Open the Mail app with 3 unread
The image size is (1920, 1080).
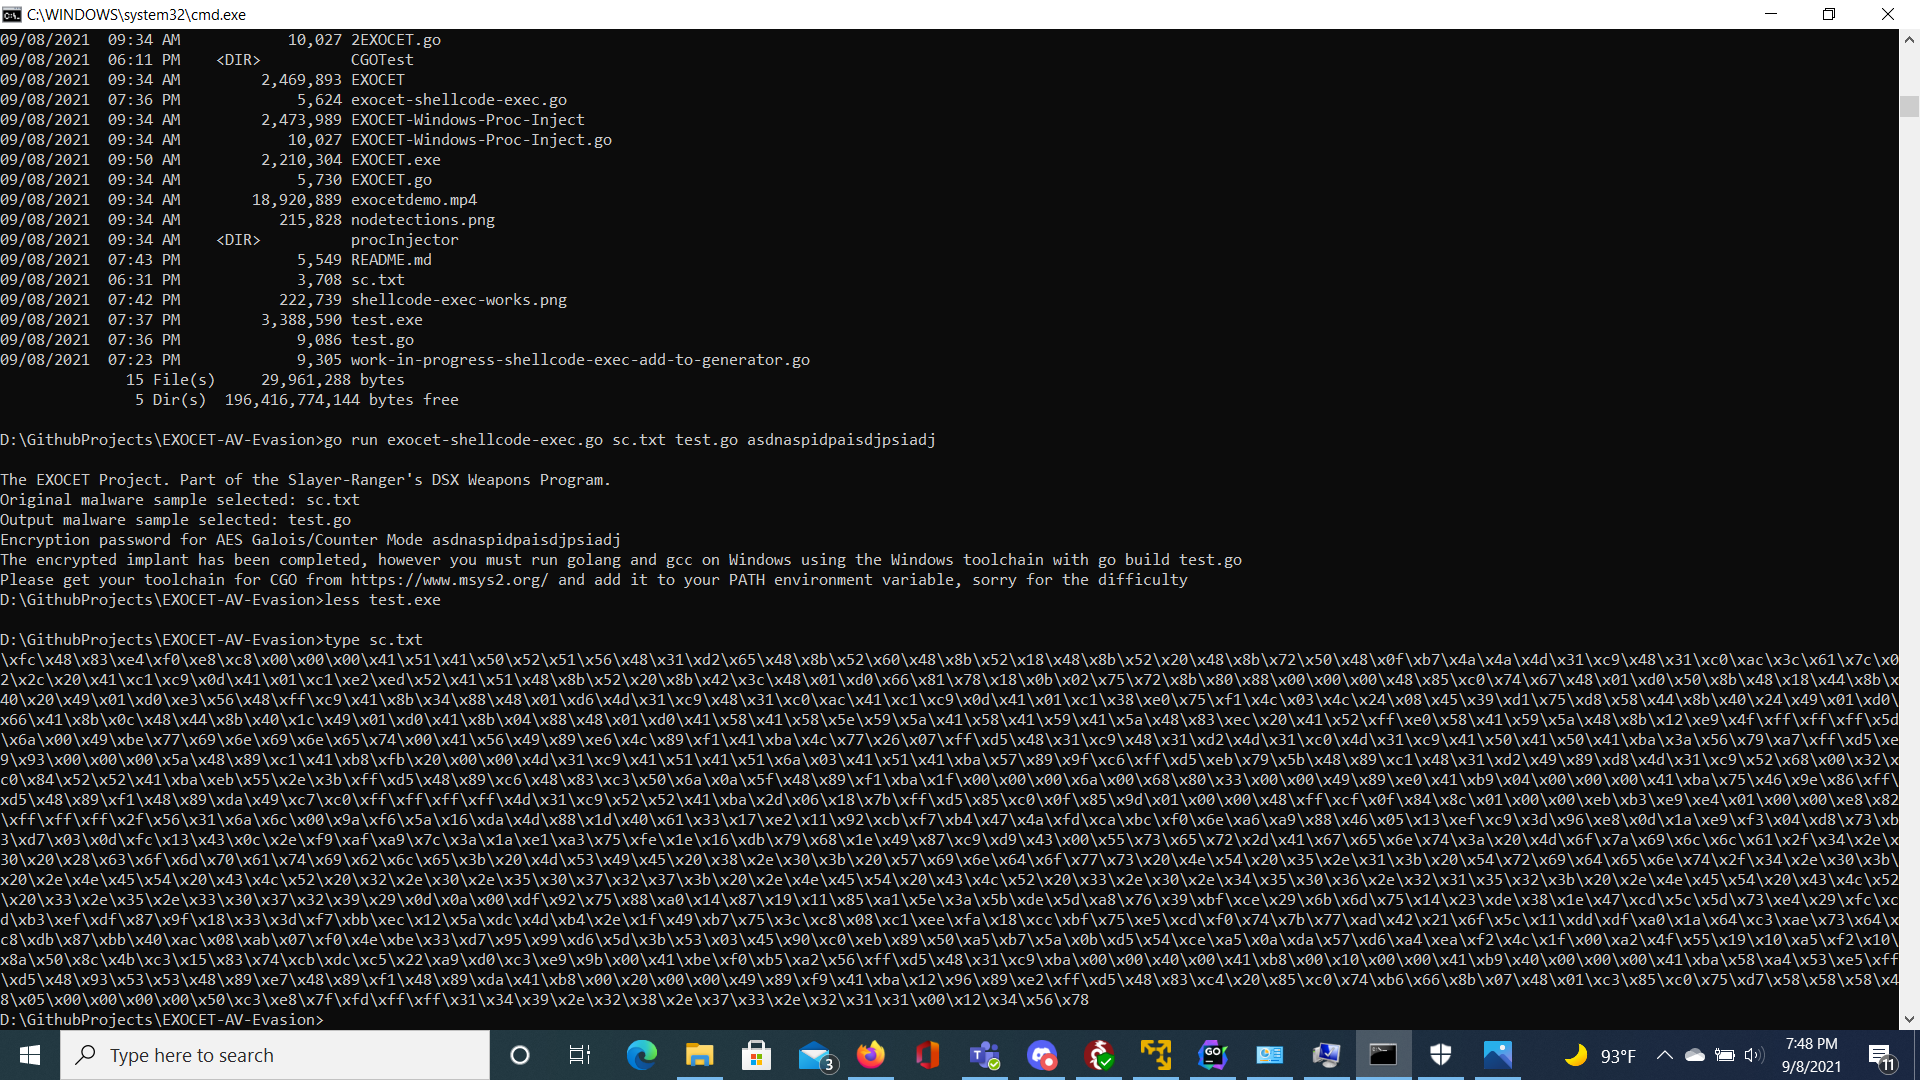(815, 1055)
